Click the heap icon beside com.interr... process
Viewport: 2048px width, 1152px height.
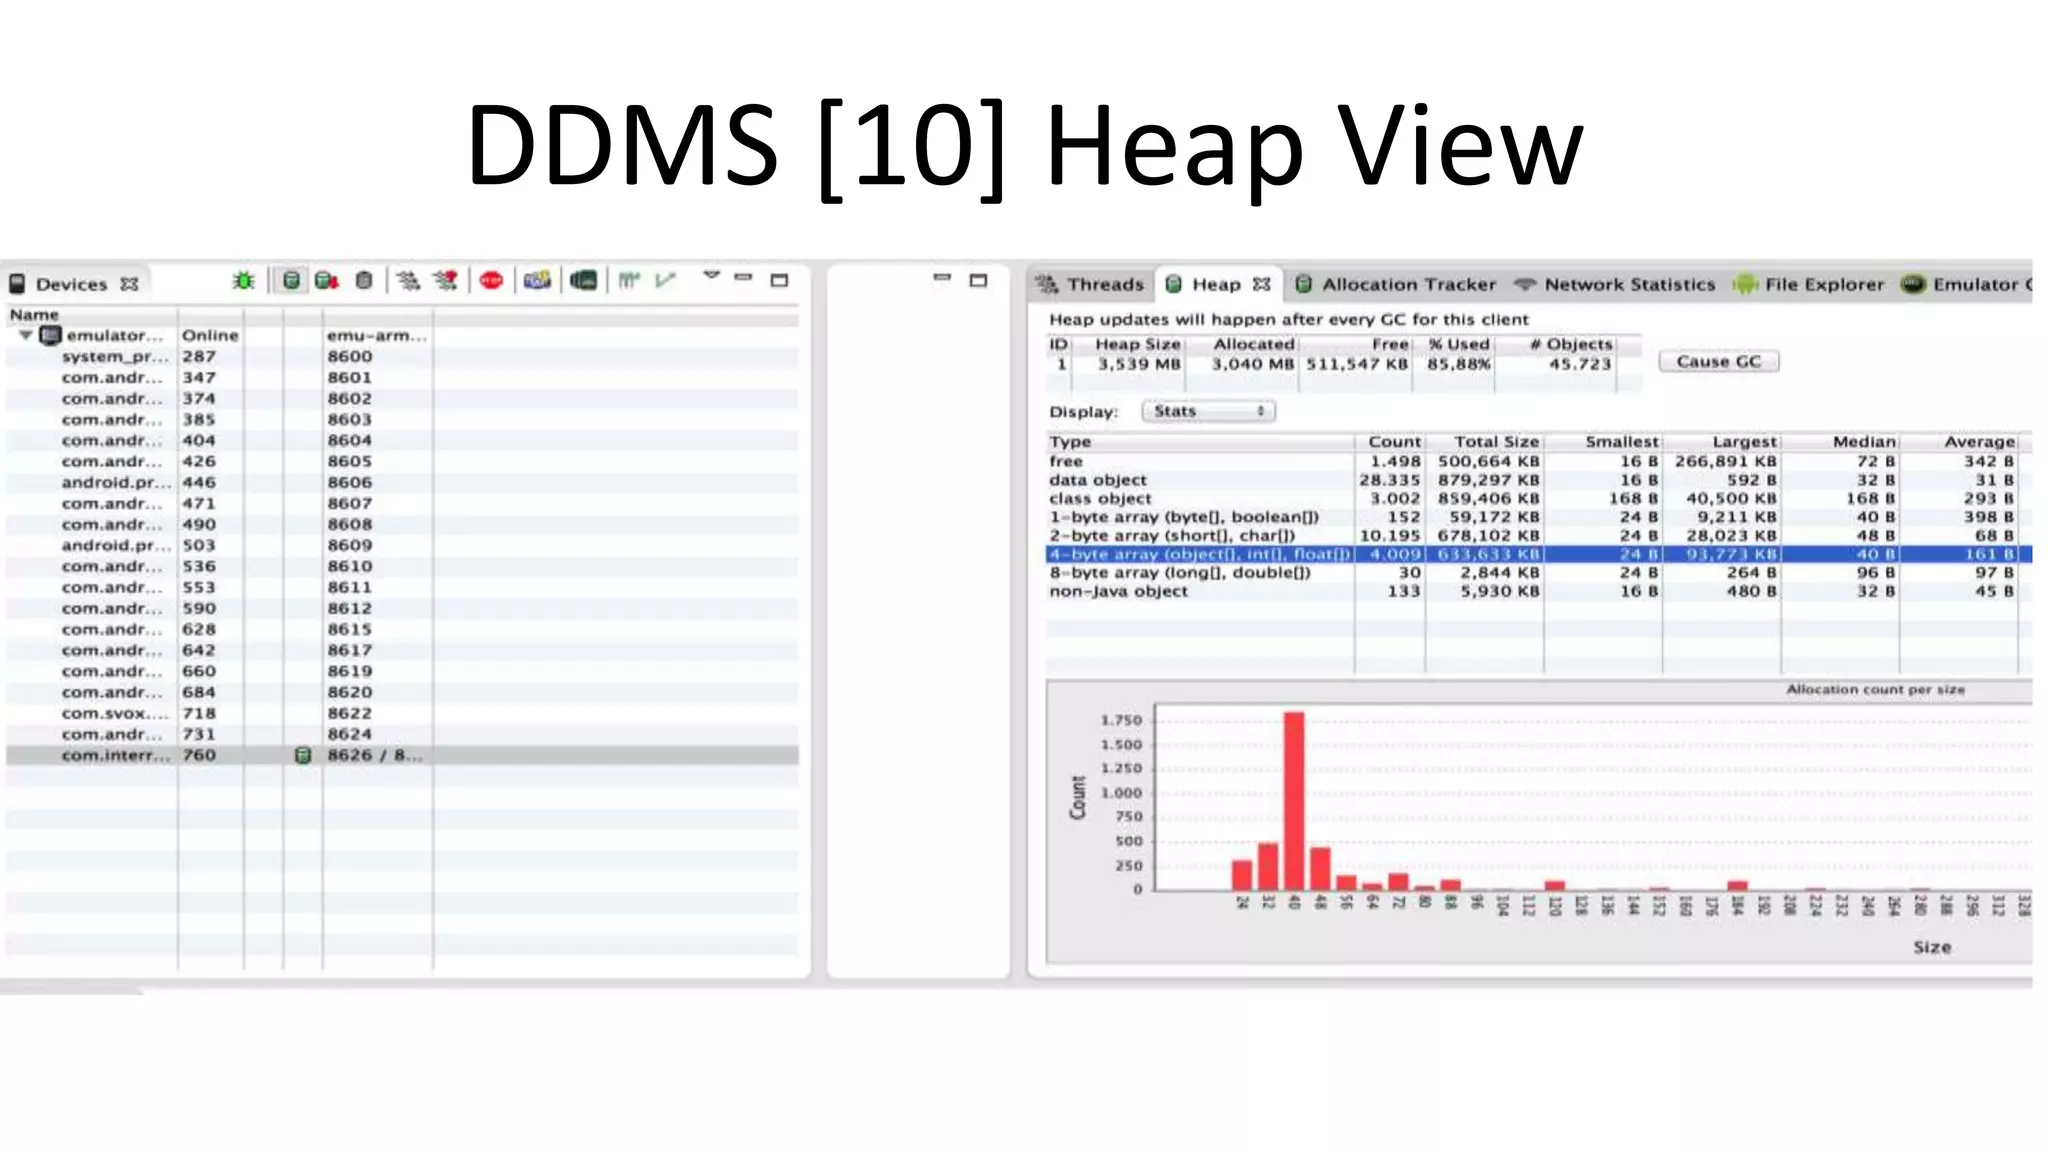coord(303,755)
